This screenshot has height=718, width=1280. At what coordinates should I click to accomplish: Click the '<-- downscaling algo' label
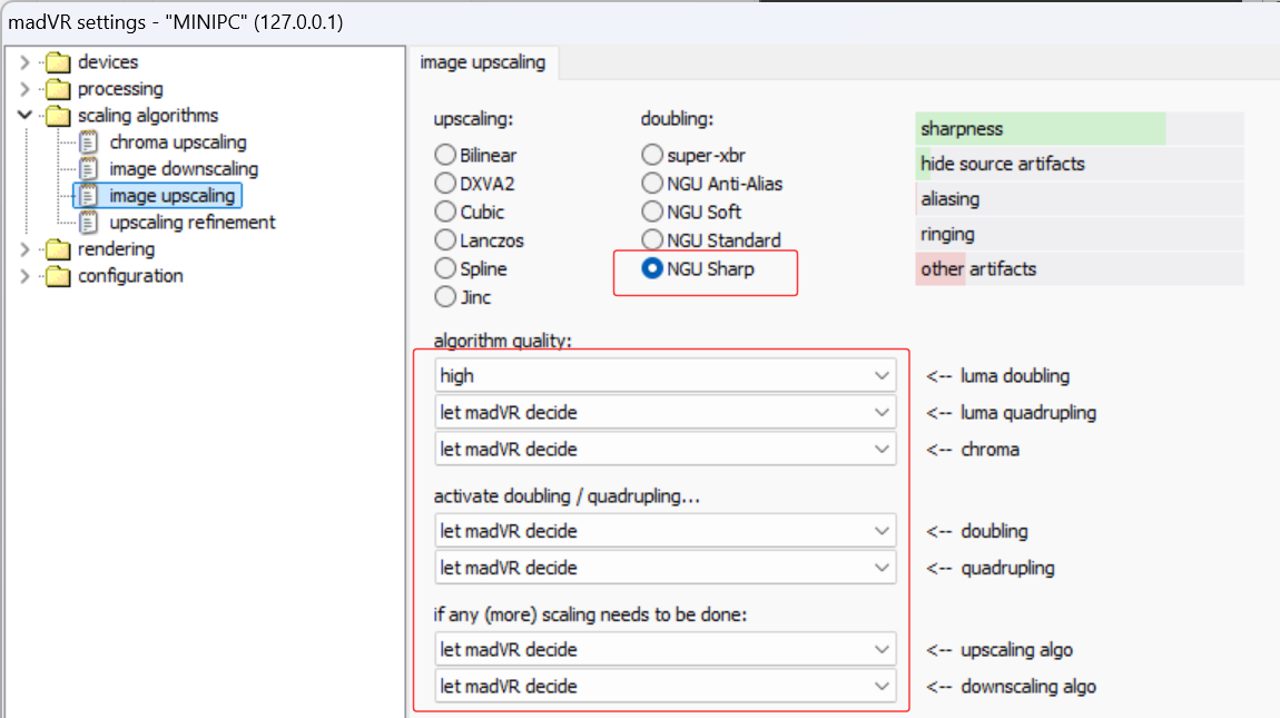1010,686
